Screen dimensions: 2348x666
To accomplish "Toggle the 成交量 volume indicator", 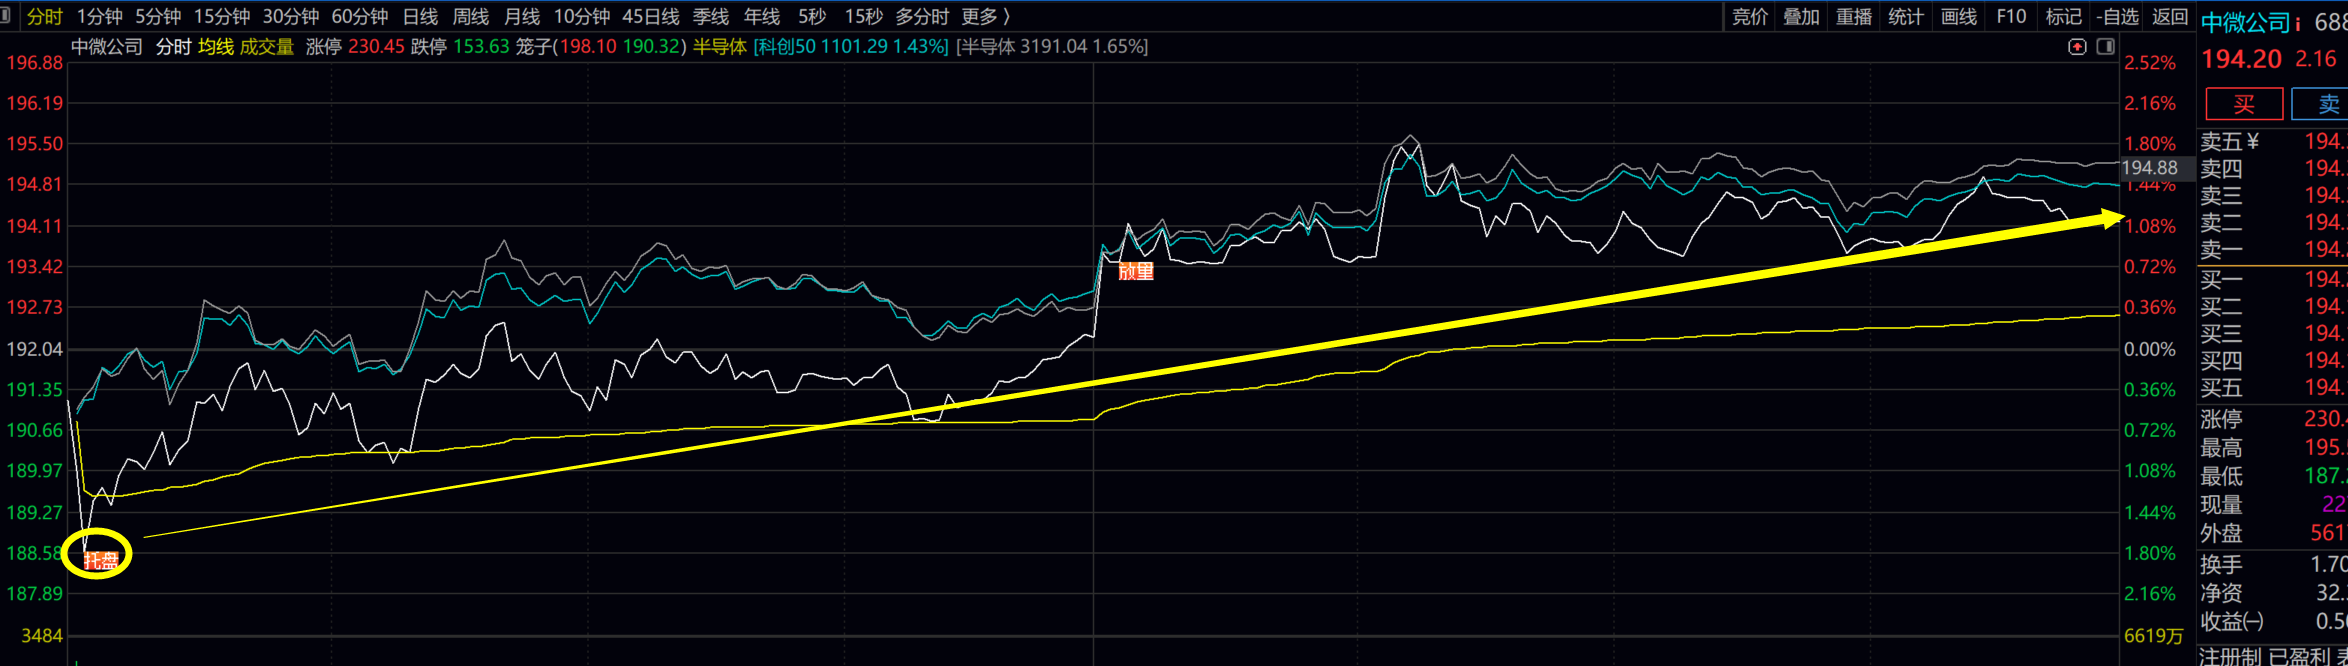I will click(267, 47).
